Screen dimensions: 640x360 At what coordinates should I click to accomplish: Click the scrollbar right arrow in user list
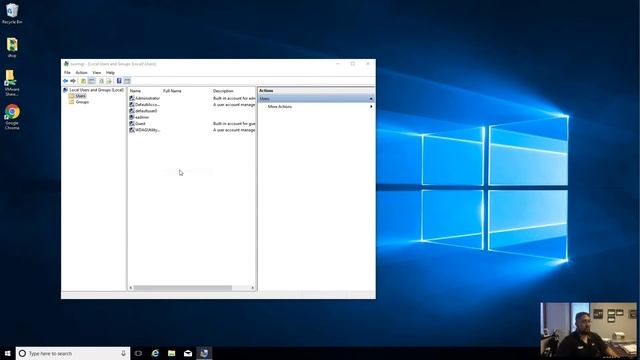point(253,288)
